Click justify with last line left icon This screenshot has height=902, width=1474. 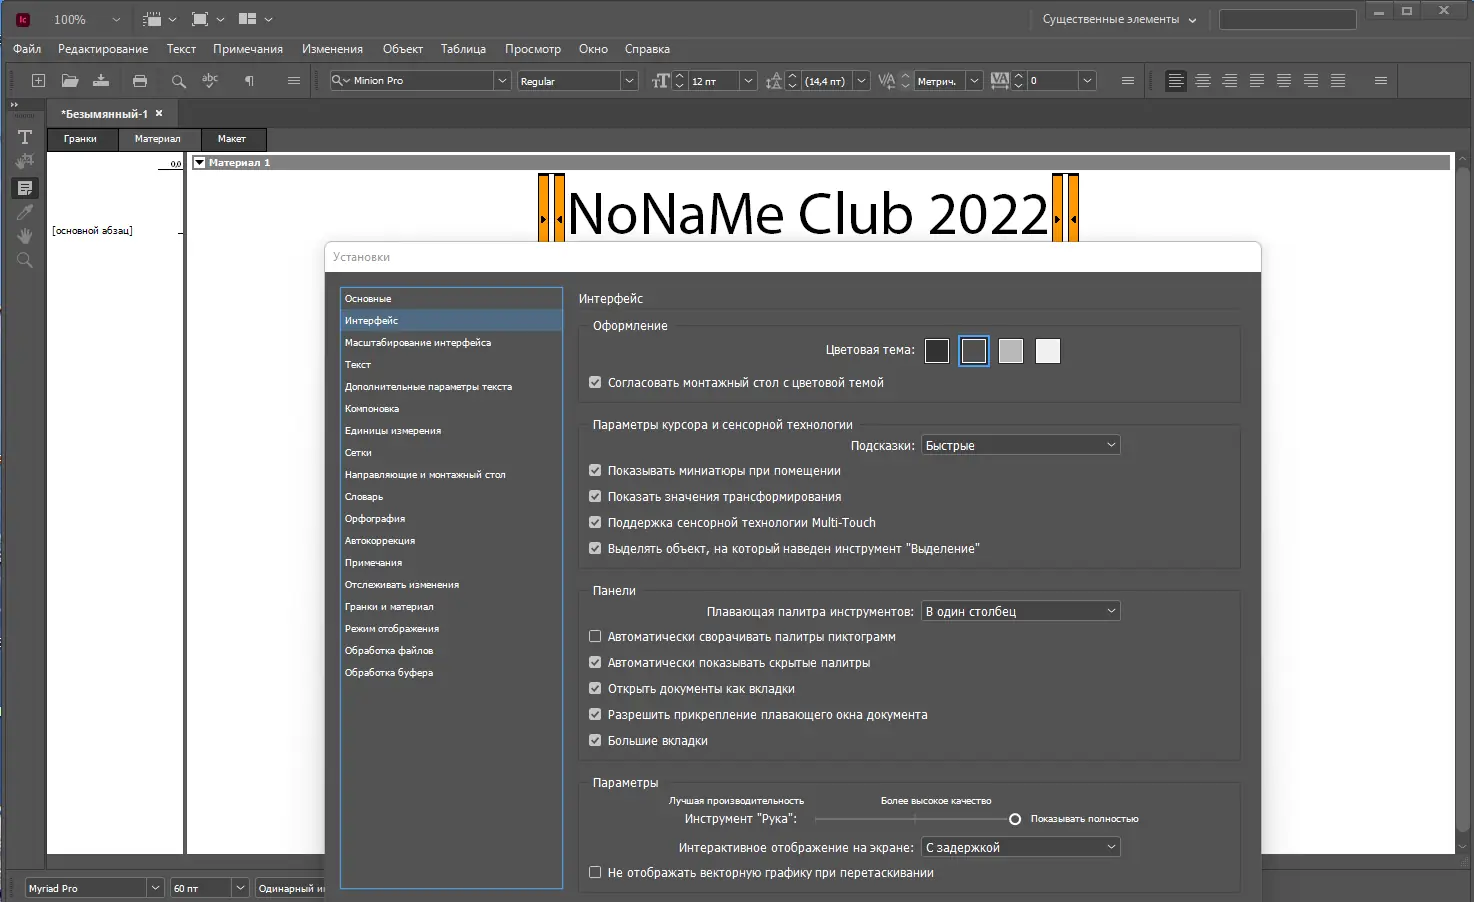pyautogui.click(x=1257, y=80)
